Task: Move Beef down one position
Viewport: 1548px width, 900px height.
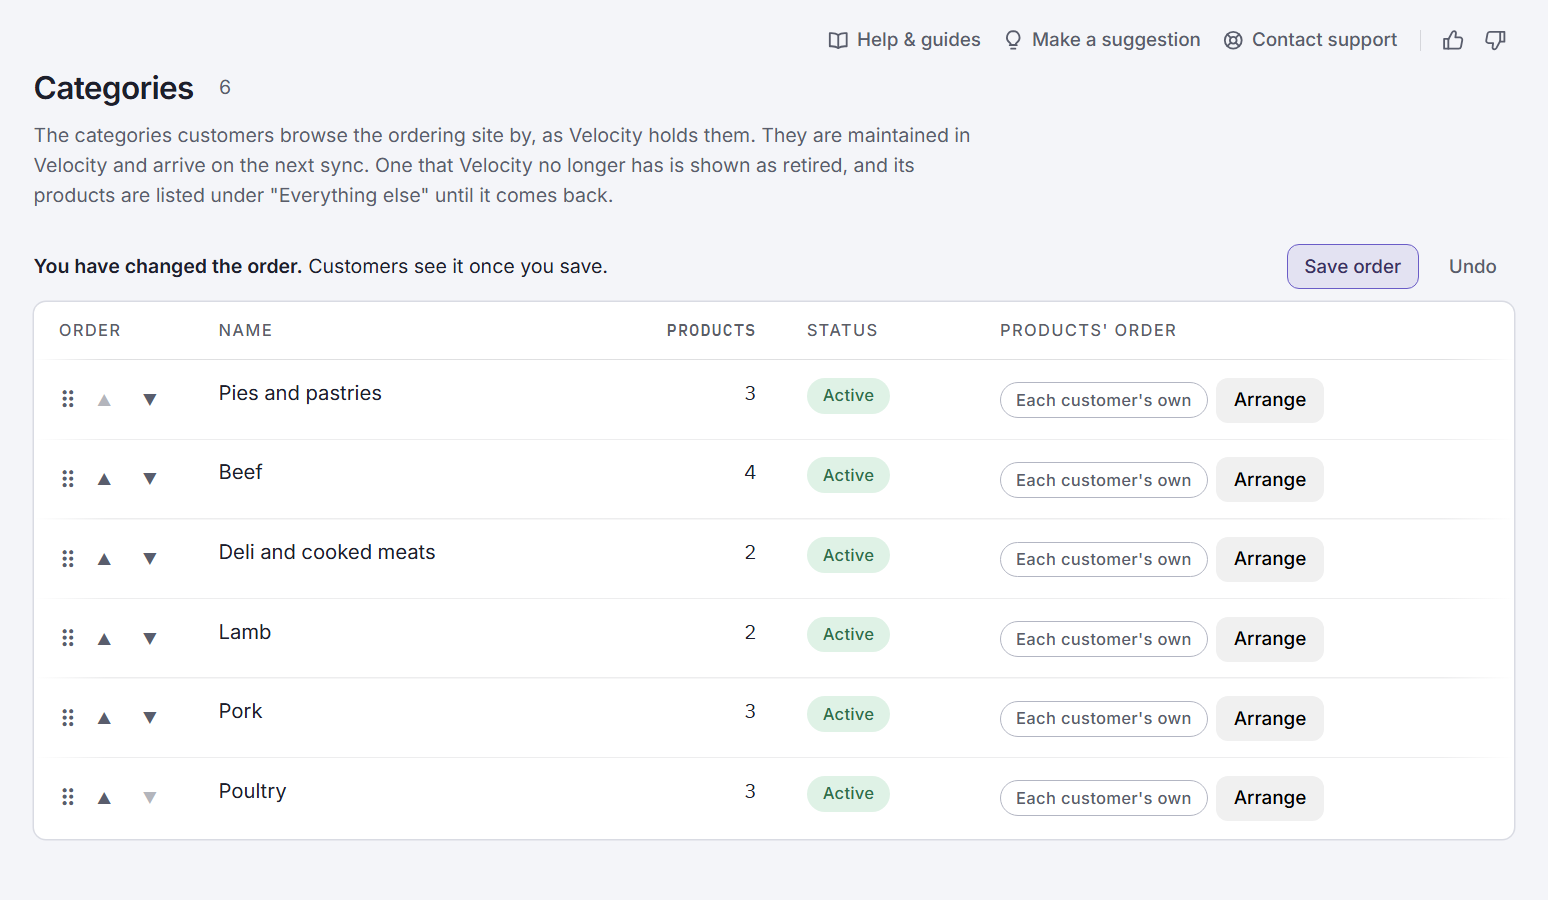Action: point(150,479)
